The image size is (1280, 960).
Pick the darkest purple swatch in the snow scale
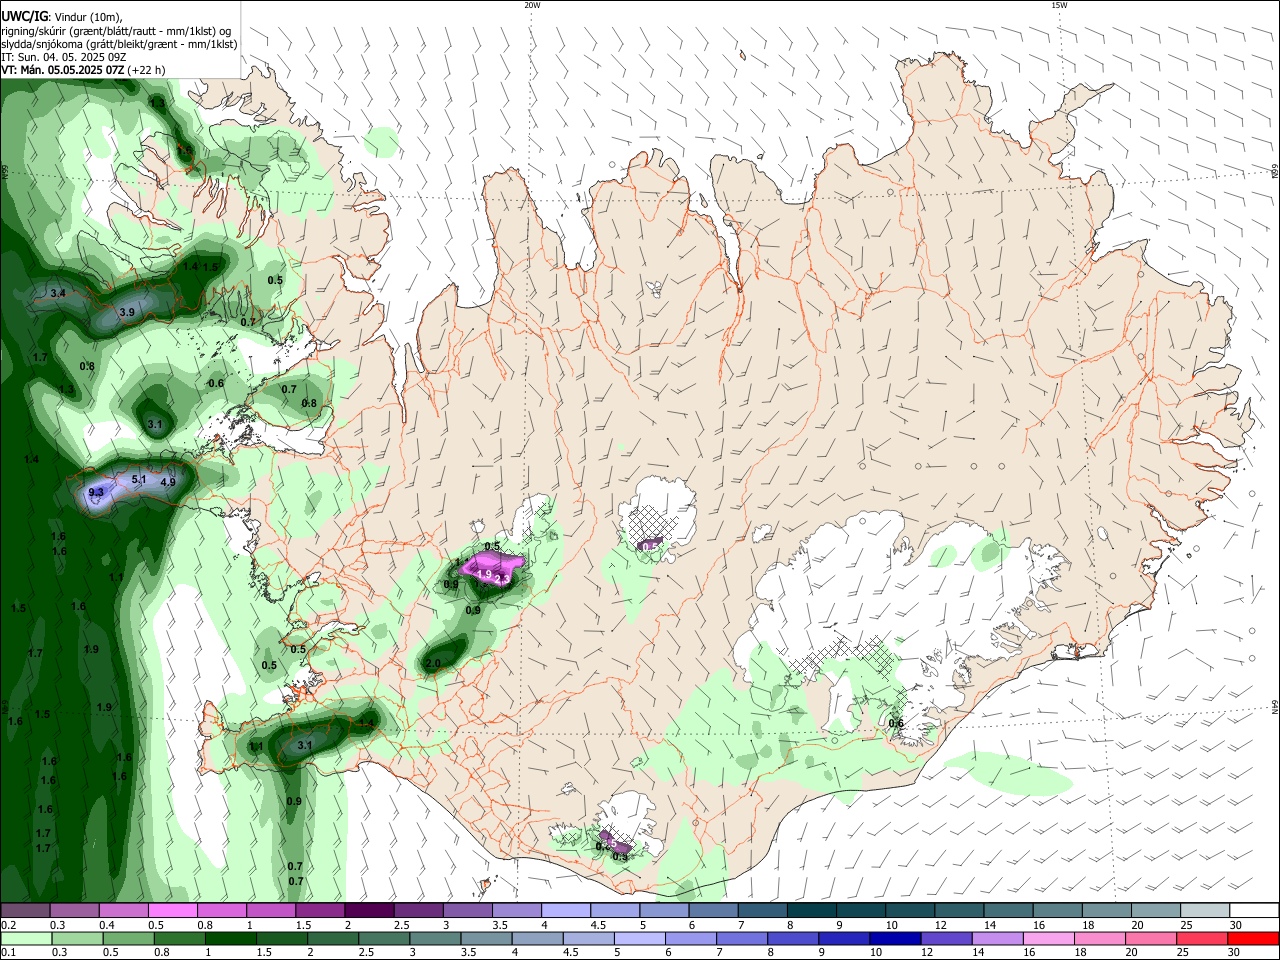coord(369,910)
